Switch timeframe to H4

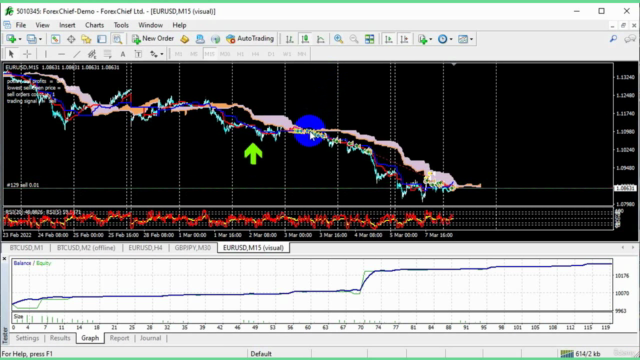click(x=256, y=54)
